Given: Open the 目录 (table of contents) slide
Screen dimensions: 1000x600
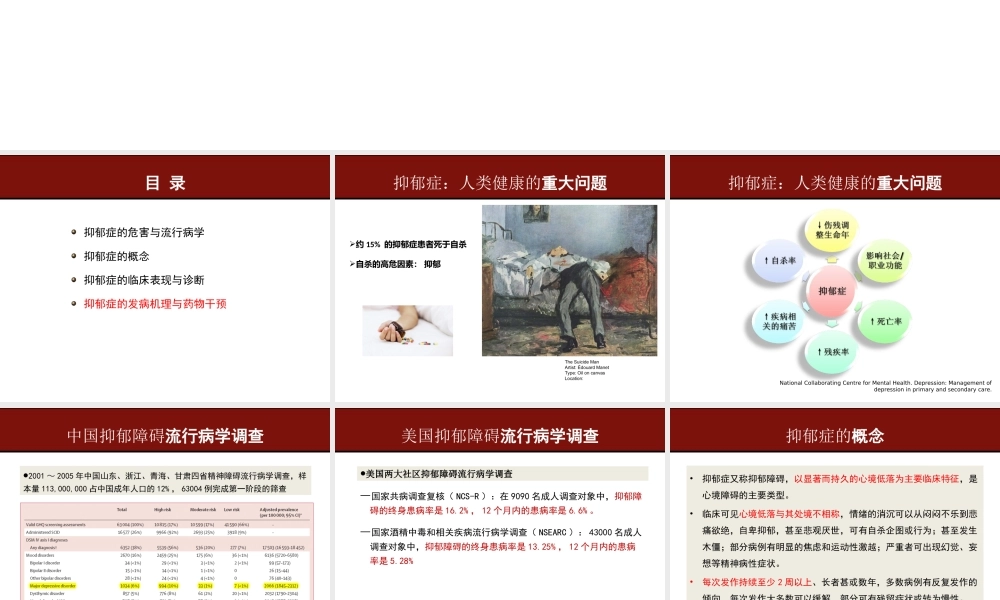Looking at the screenshot, I should [164, 183].
